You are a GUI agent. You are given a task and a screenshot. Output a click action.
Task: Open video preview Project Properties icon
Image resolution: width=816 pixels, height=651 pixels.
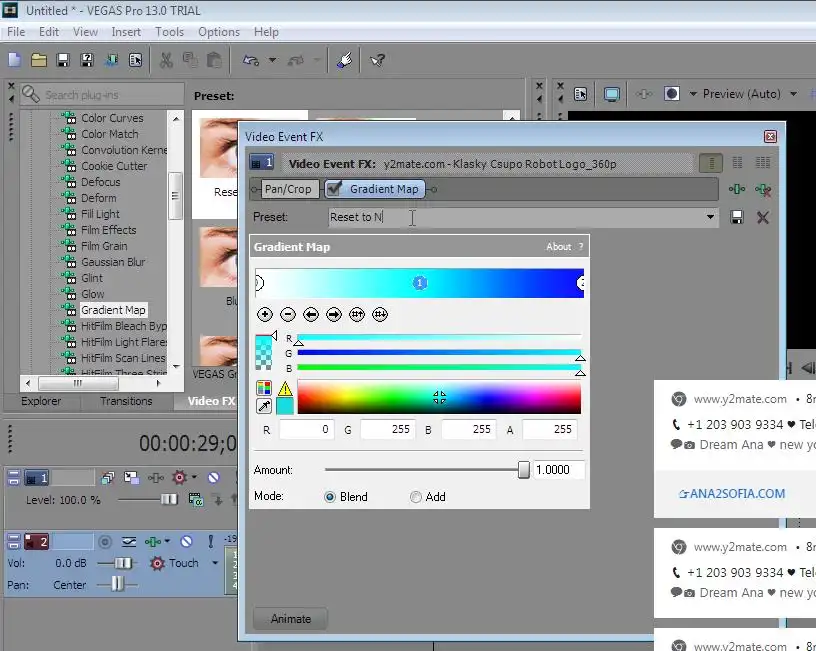click(580, 94)
